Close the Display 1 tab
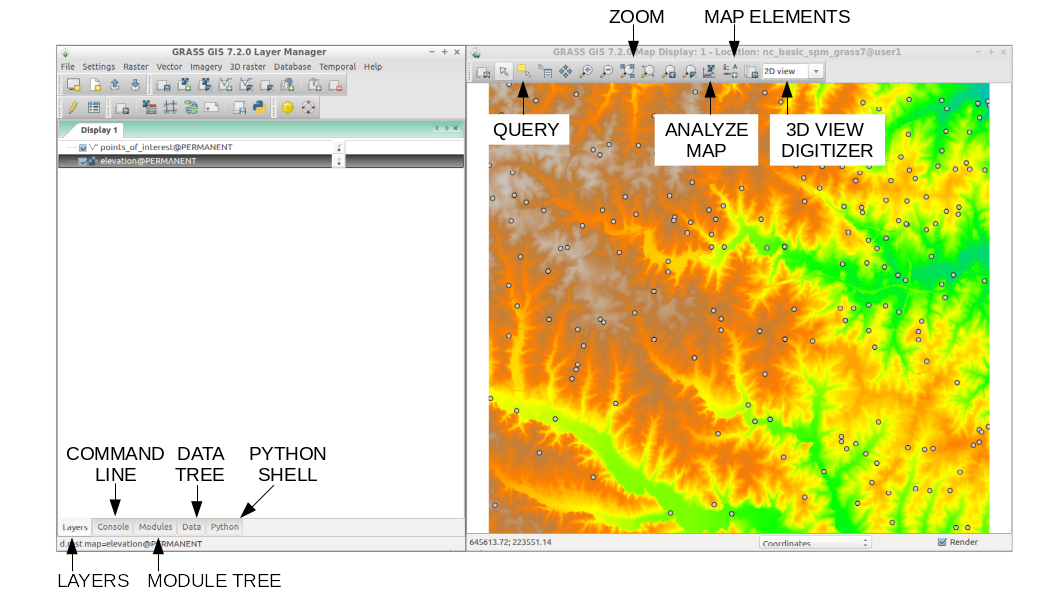The height and width of the screenshot is (595, 1058). click(456, 128)
